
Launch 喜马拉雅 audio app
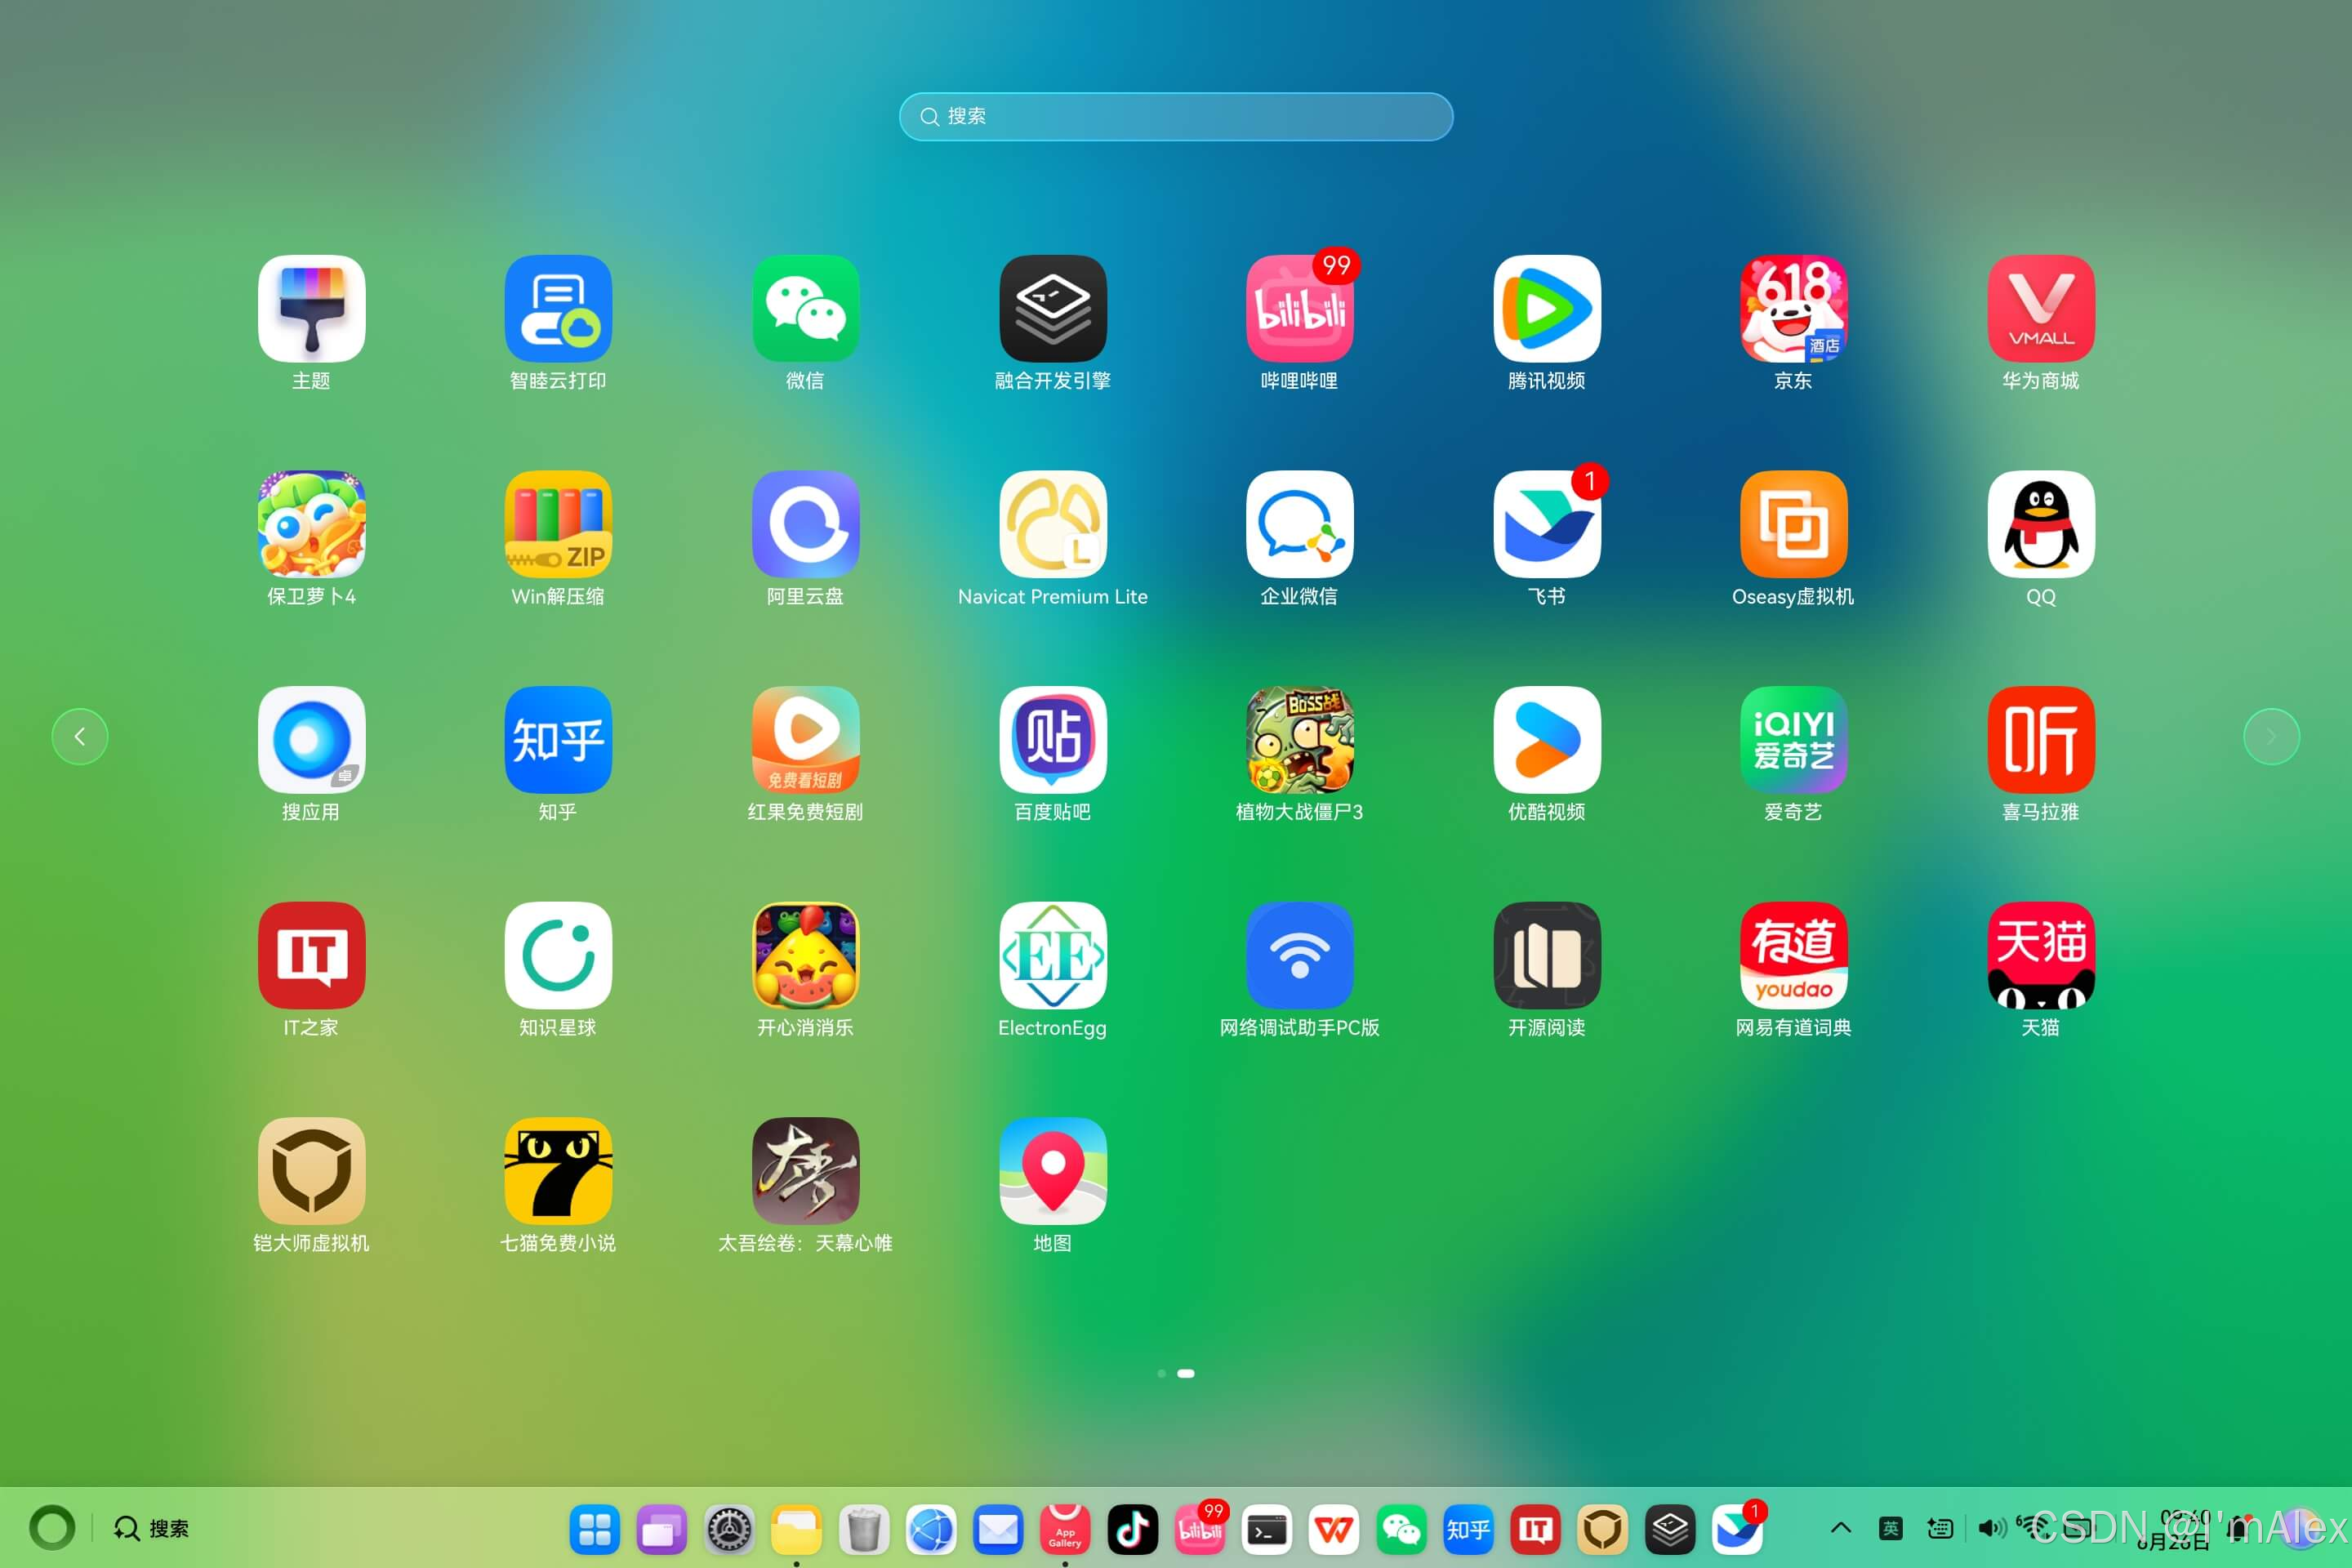[x=2041, y=740]
